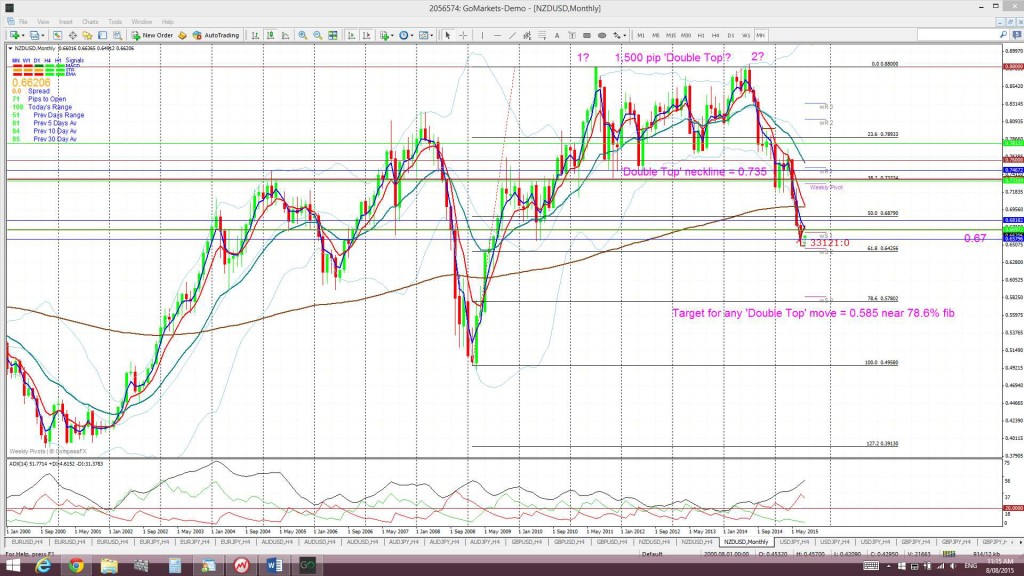Zoom out of the chart with magnifier
This screenshot has width=1024, height=576.
coord(317,35)
